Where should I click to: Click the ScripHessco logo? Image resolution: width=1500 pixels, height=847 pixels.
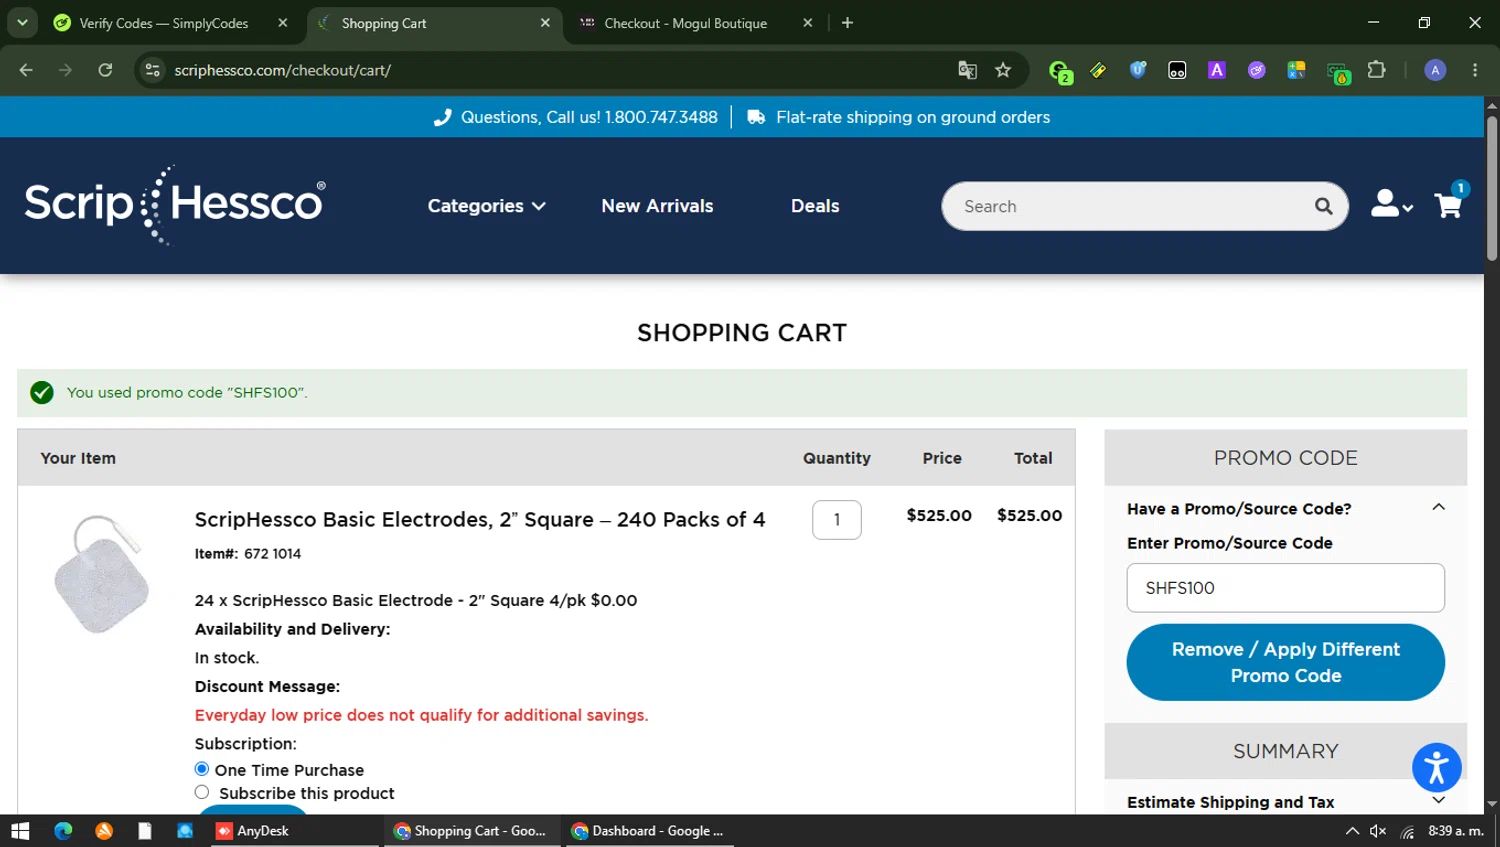pyautogui.click(x=175, y=204)
